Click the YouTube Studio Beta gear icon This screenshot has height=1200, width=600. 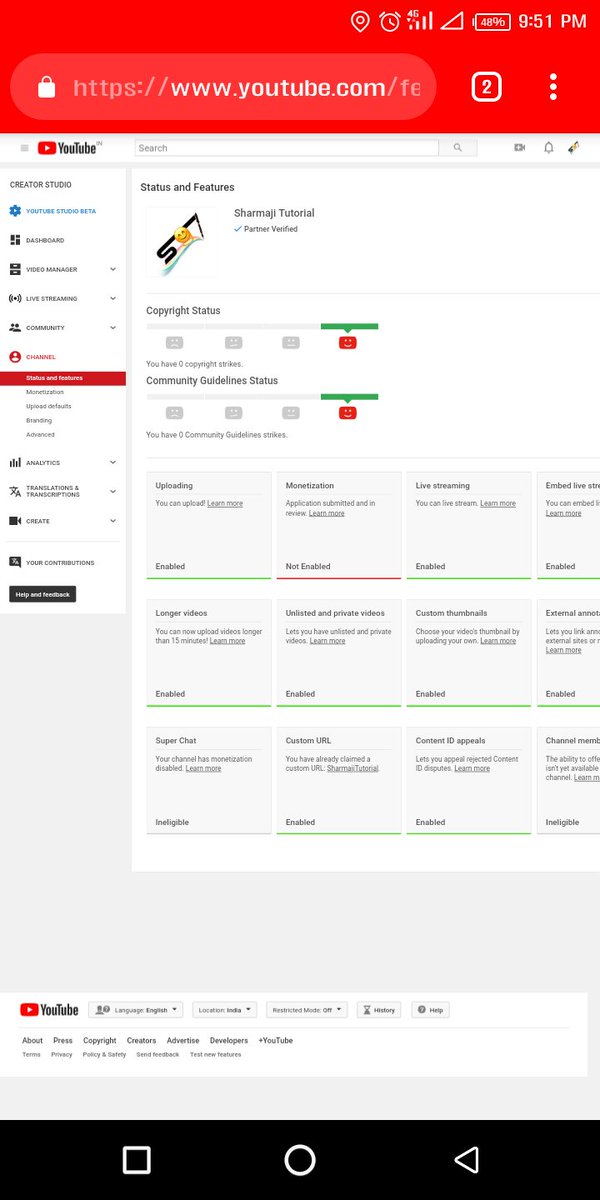[15, 211]
